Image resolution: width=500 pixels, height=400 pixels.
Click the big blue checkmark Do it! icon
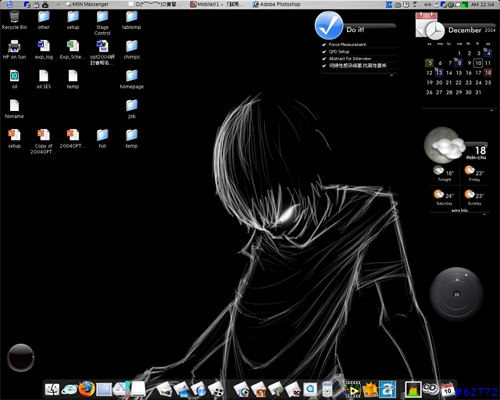pyautogui.click(x=329, y=25)
